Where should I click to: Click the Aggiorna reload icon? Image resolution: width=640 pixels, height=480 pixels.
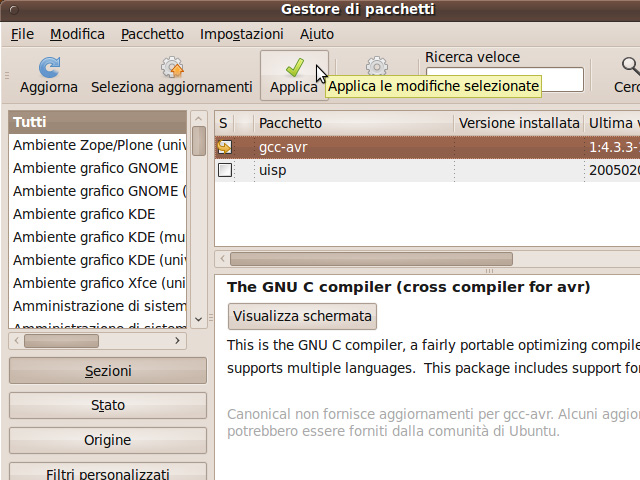coord(48,67)
